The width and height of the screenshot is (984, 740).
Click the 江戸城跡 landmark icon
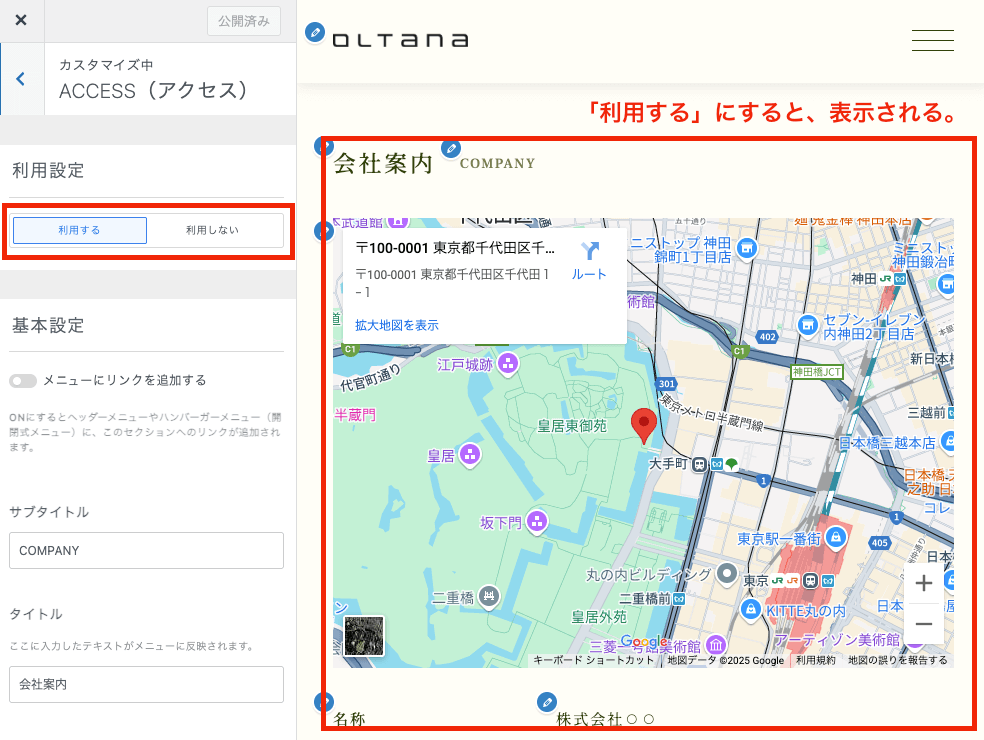(x=508, y=363)
